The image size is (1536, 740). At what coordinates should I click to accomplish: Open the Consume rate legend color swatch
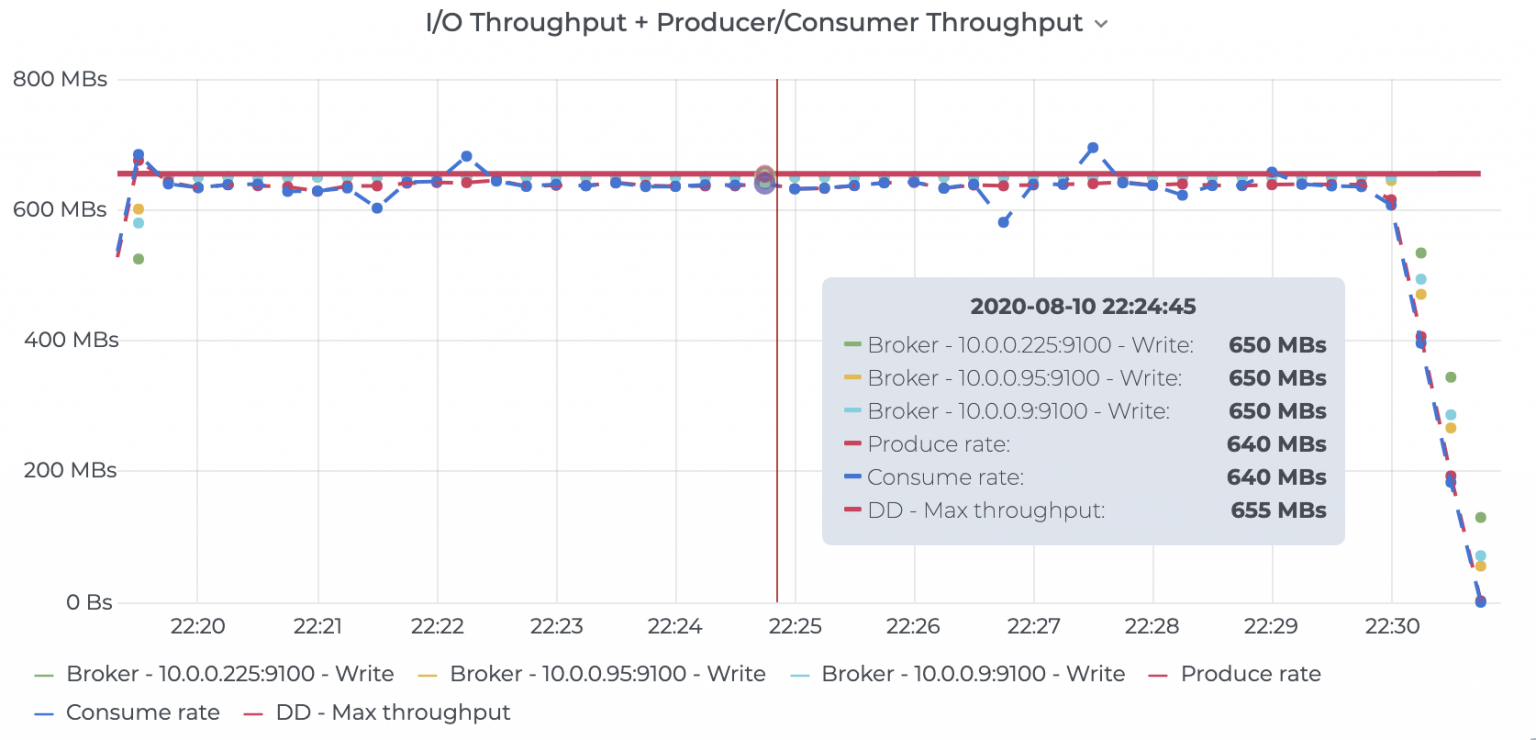41,713
